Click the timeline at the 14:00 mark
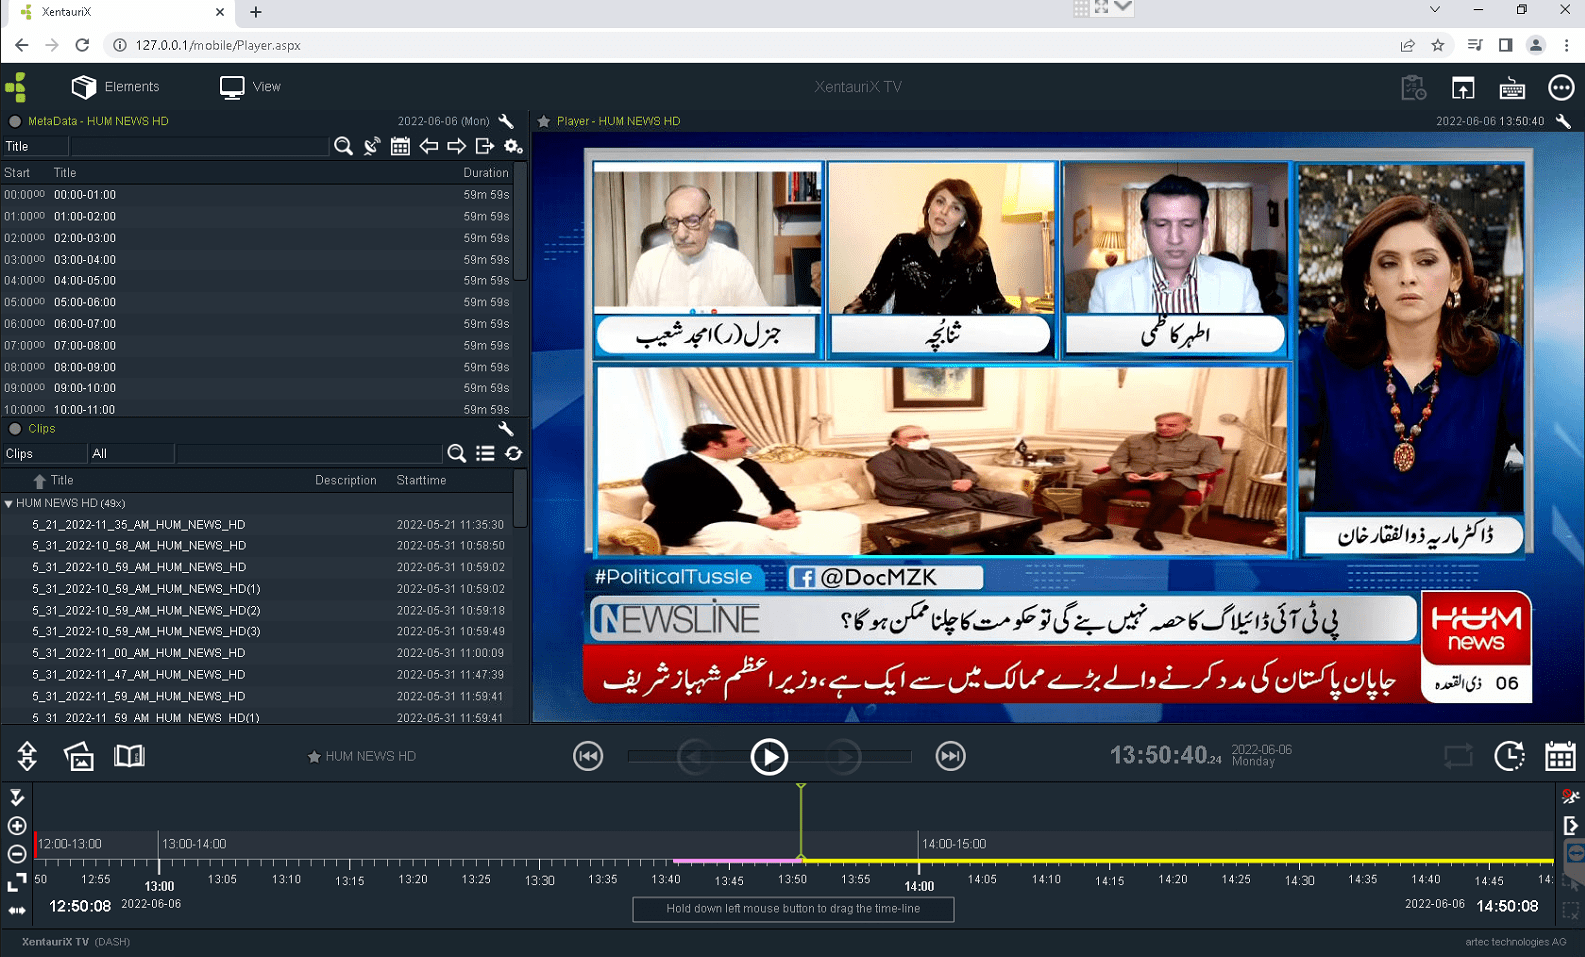 tap(919, 862)
